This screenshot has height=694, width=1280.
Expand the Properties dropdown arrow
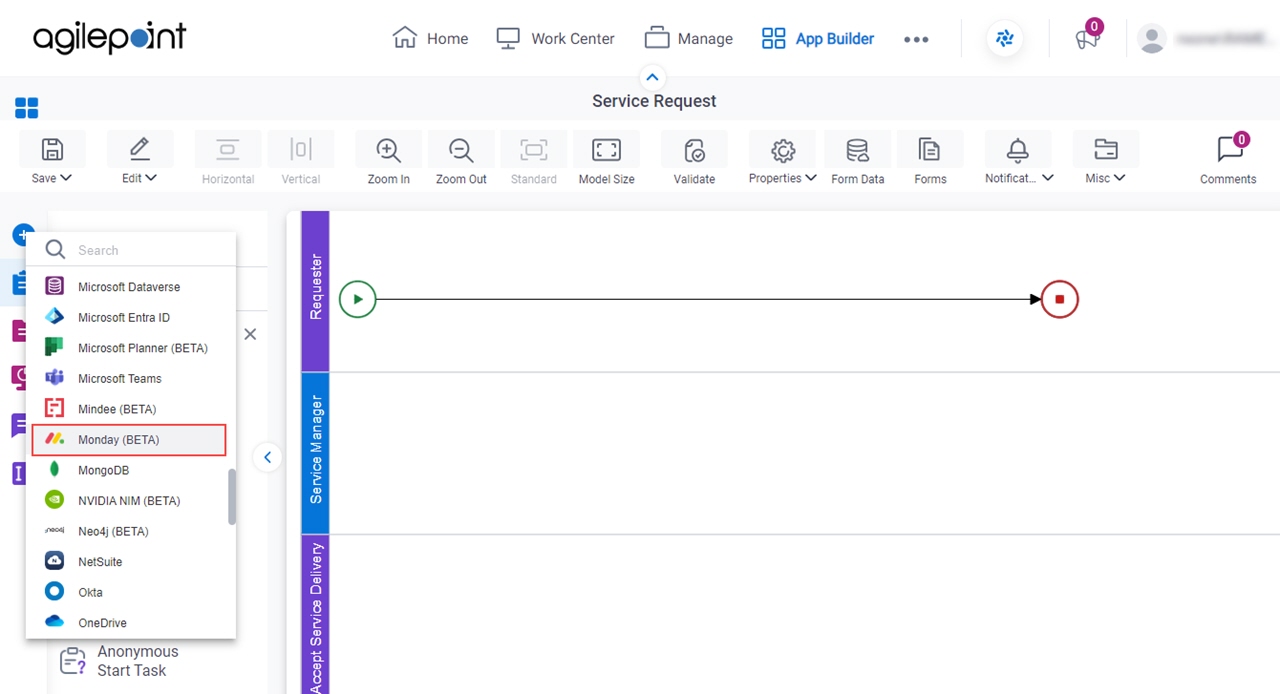[x=810, y=178]
